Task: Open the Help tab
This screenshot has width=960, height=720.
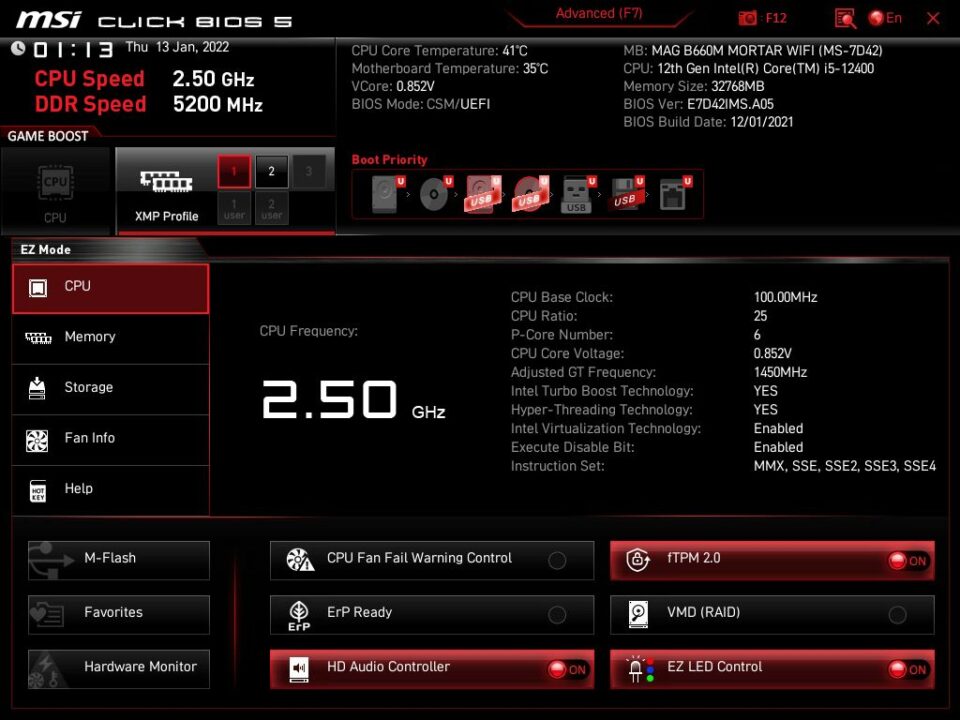Action: tap(111, 490)
